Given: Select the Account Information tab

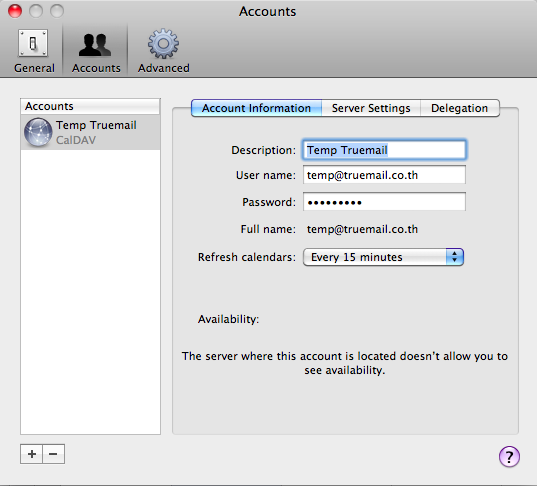Looking at the screenshot, I should [x=256, y=108].
